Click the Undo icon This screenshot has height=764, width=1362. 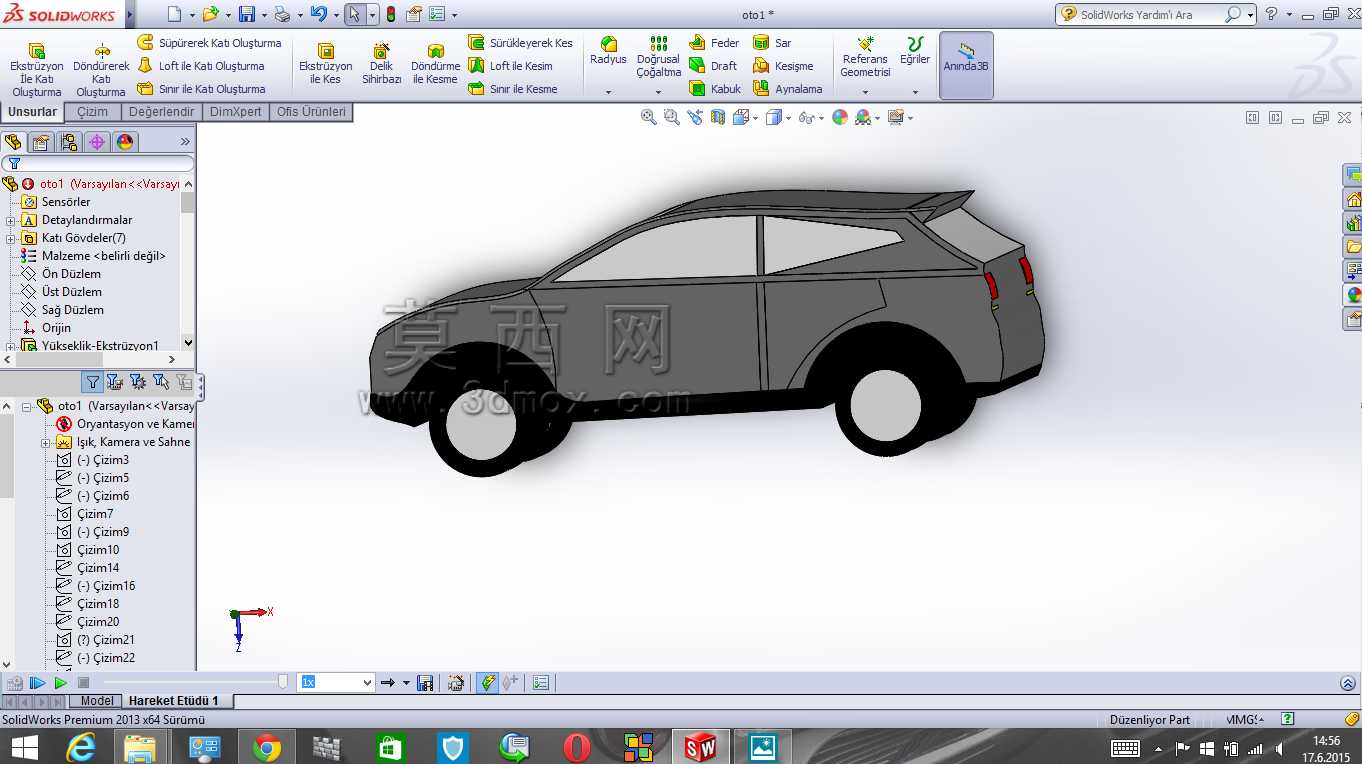point(318,14)
